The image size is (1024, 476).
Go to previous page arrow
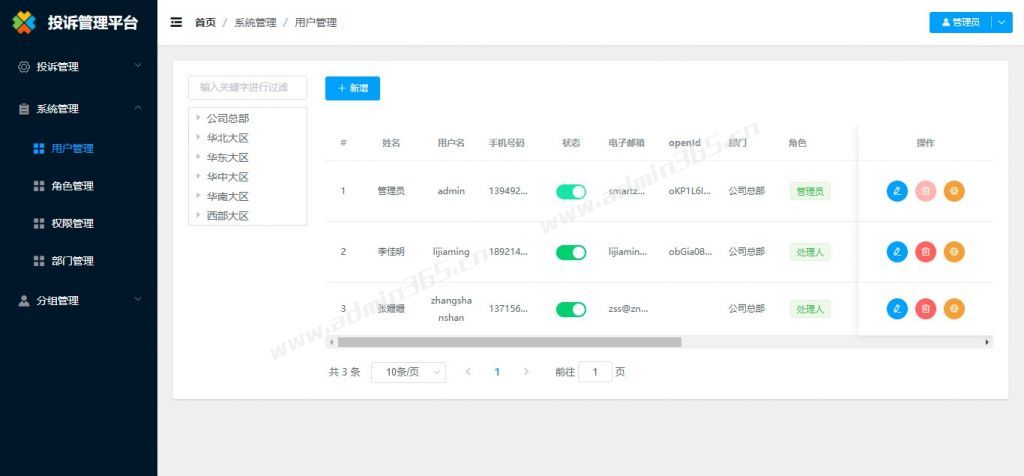[x=468, y=372]
